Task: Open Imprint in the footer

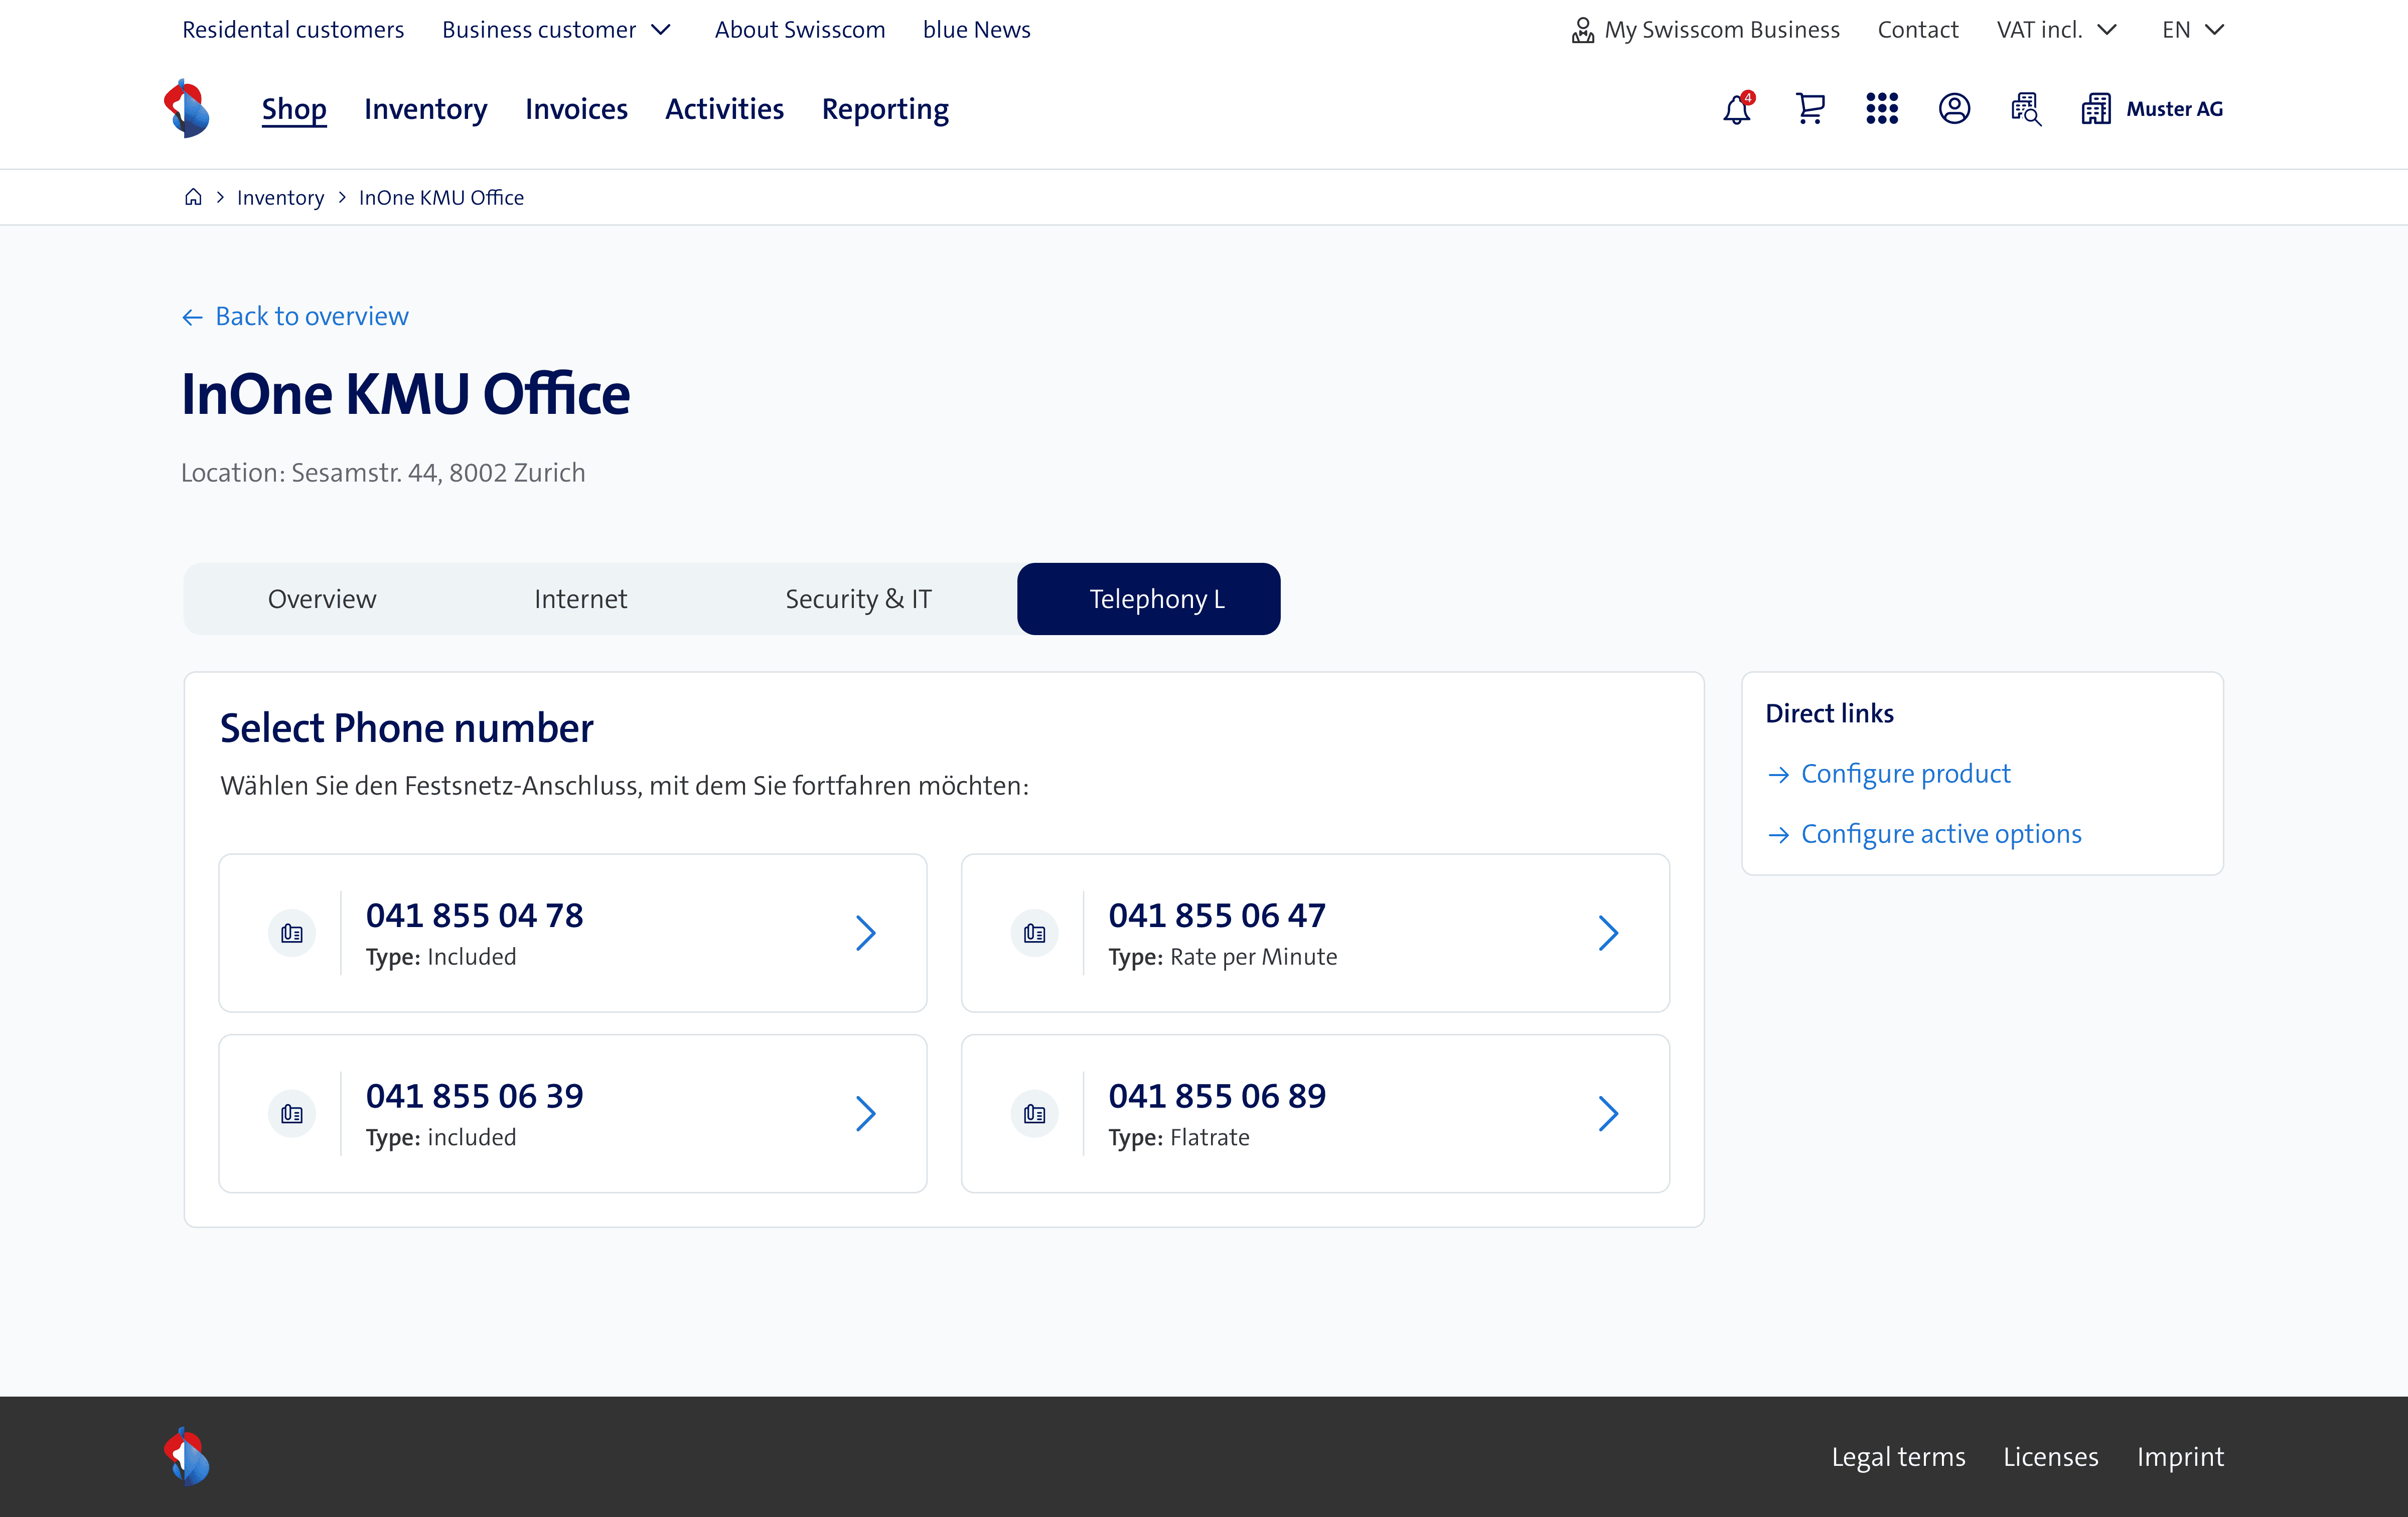Action: tap(2181, 1457)
